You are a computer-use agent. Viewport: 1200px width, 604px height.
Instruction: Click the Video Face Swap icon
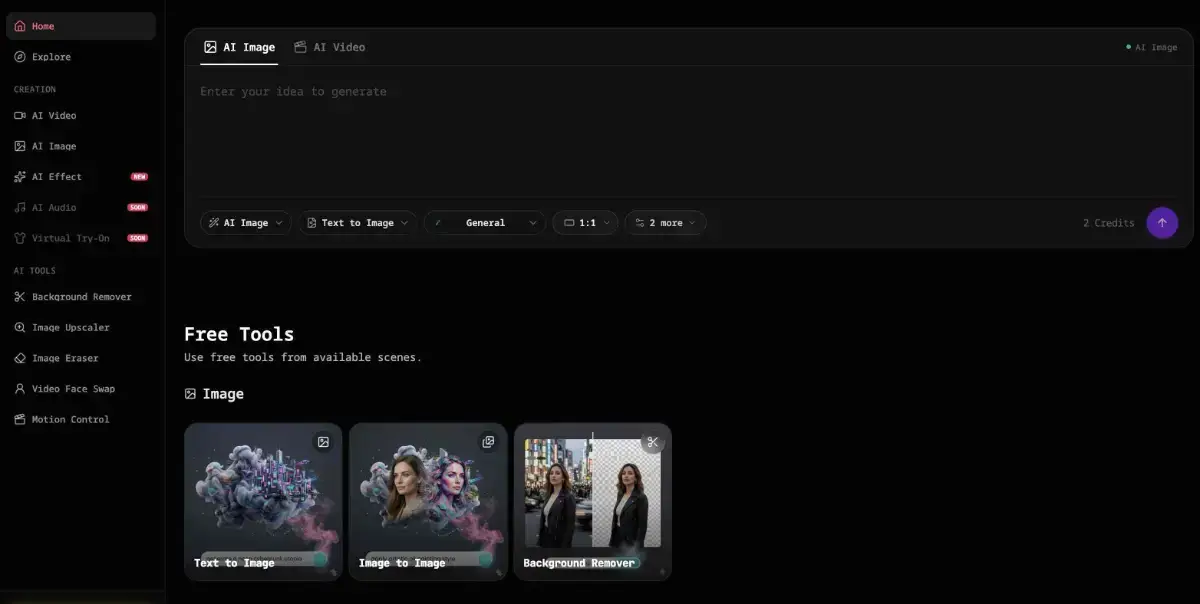[20, 389]
